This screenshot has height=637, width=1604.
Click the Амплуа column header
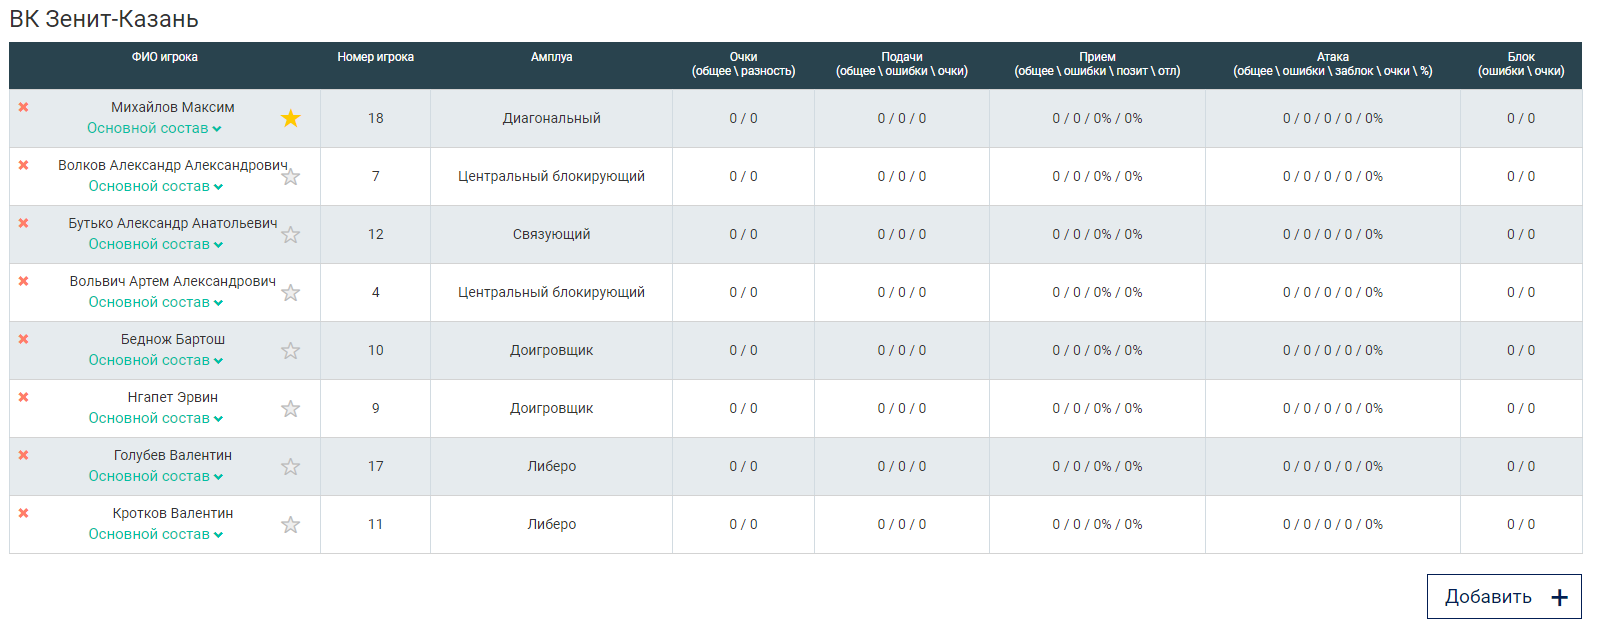point(551,57)
